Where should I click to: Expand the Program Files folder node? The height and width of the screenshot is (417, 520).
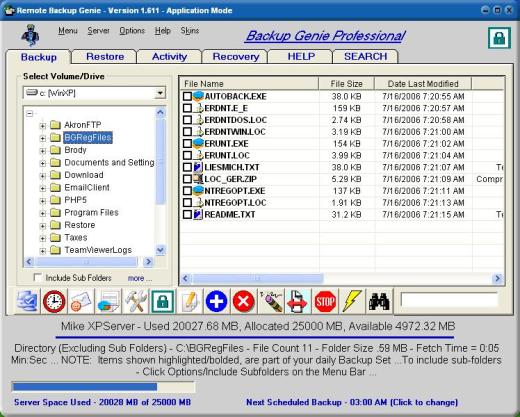(x=43, y=213)
